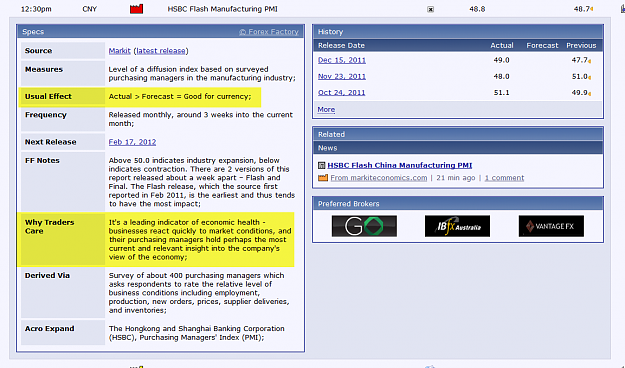Click the Previous column header

(581, 45)
